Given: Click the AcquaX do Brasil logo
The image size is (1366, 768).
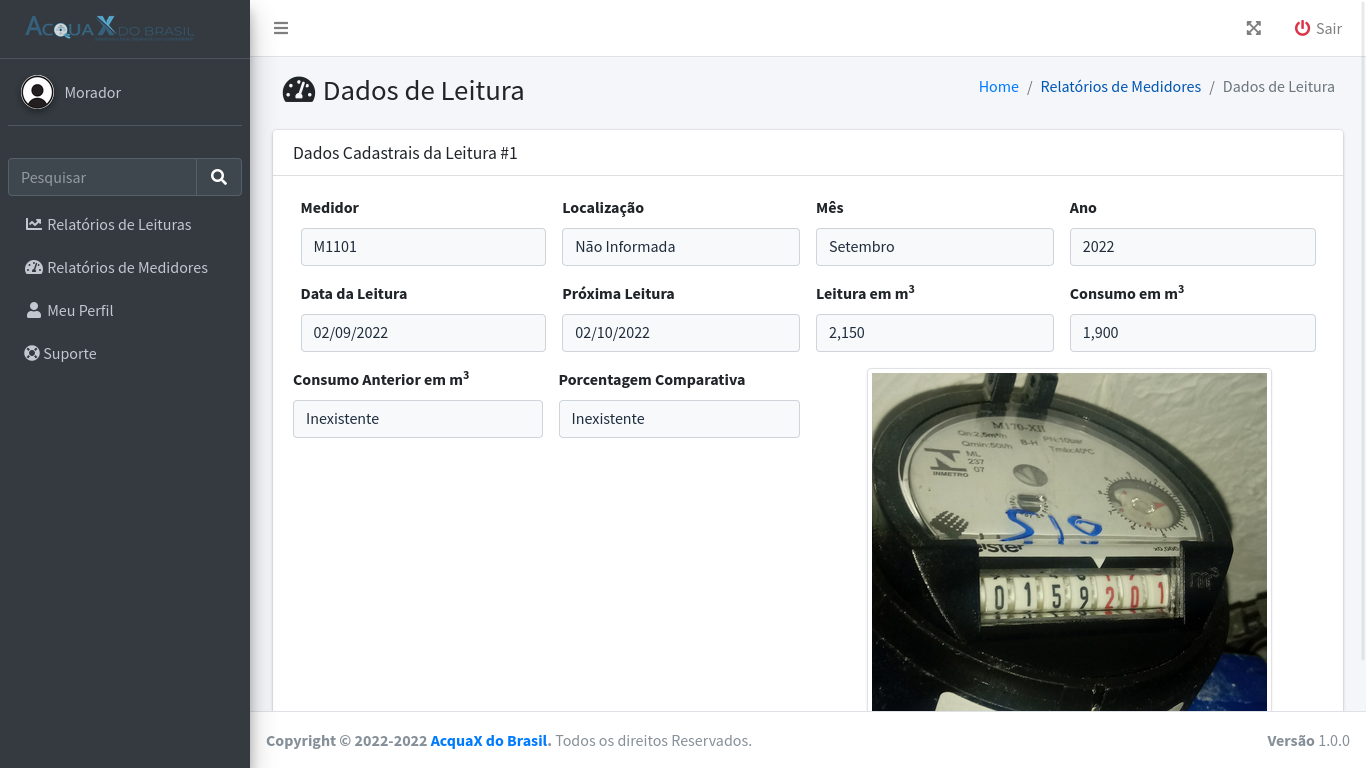Looking at the screenshot, I should [110, 28].
